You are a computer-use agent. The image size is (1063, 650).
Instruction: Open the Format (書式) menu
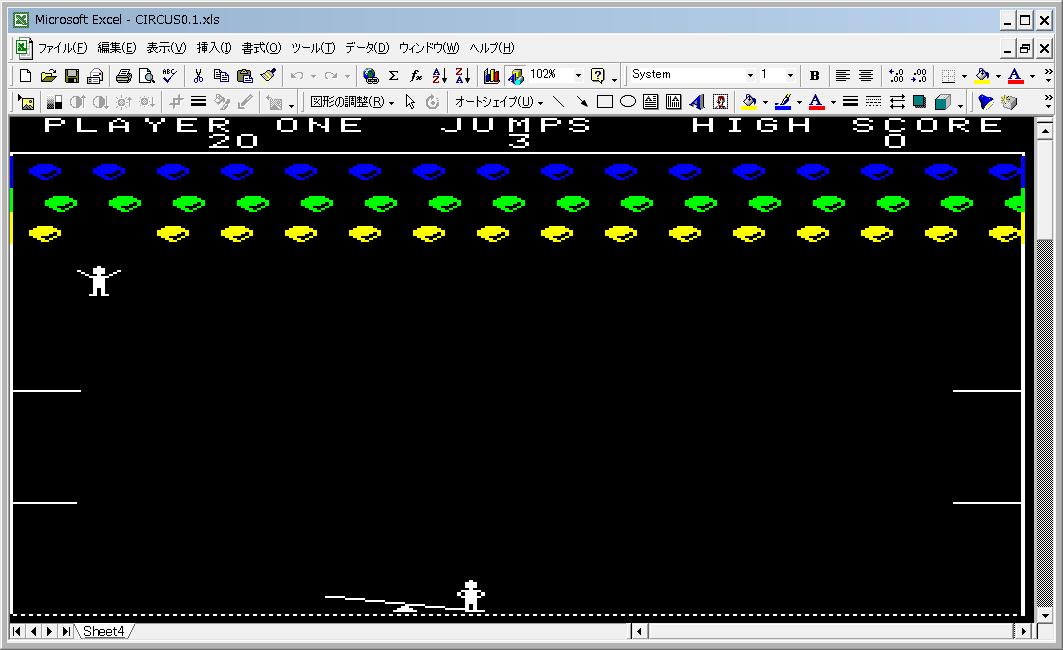(261, 47)
